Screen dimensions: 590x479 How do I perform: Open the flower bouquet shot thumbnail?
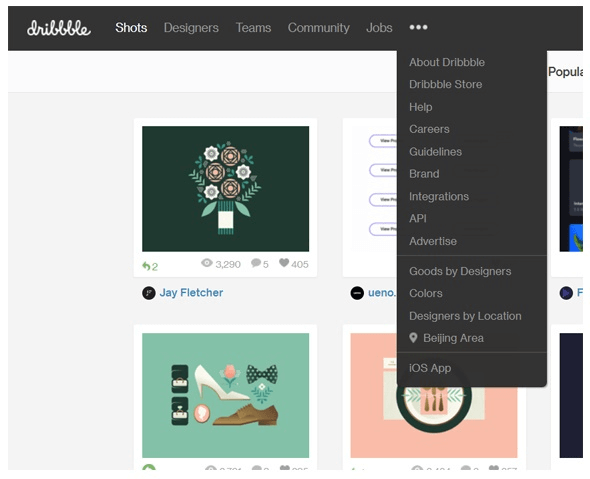coord(225,189)
